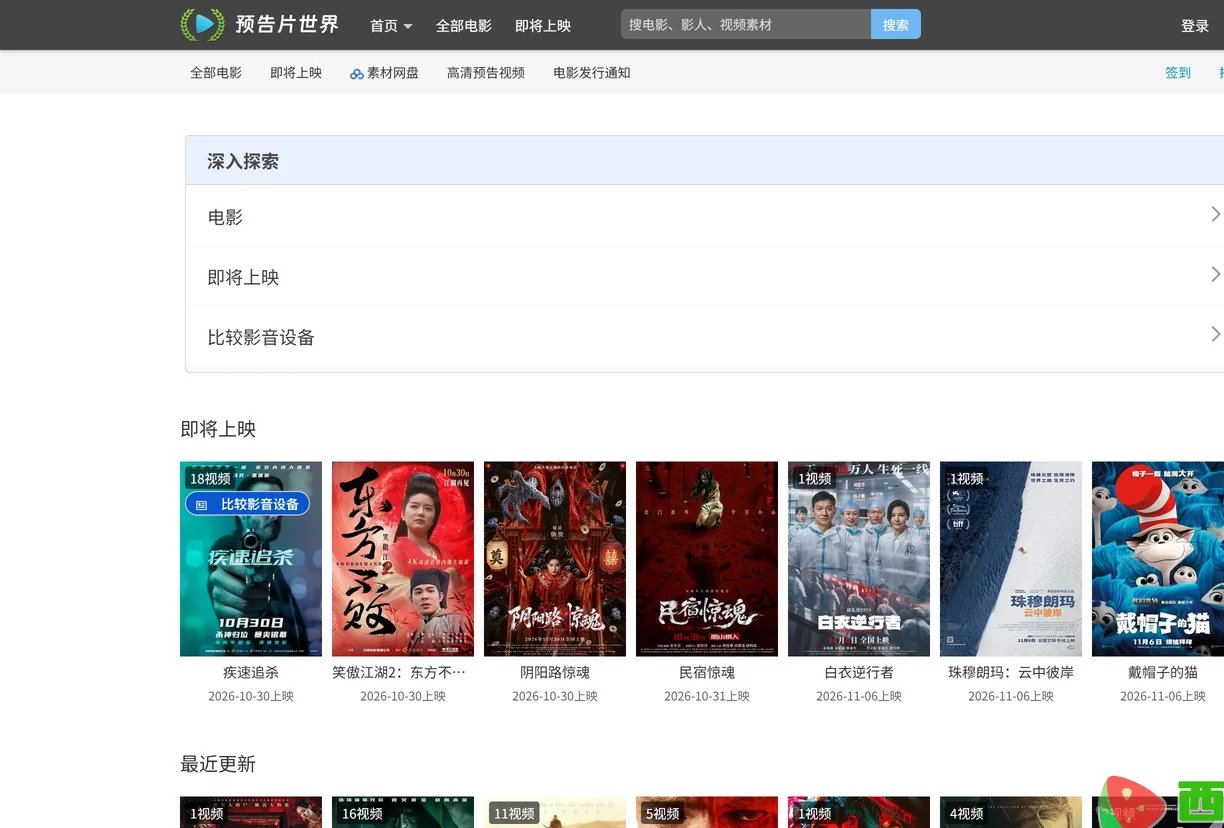Open the 11视频 thumbnail under 最近更新
Screen dimensions: 1224x828
pyautogui.click(x=555, y=812)
